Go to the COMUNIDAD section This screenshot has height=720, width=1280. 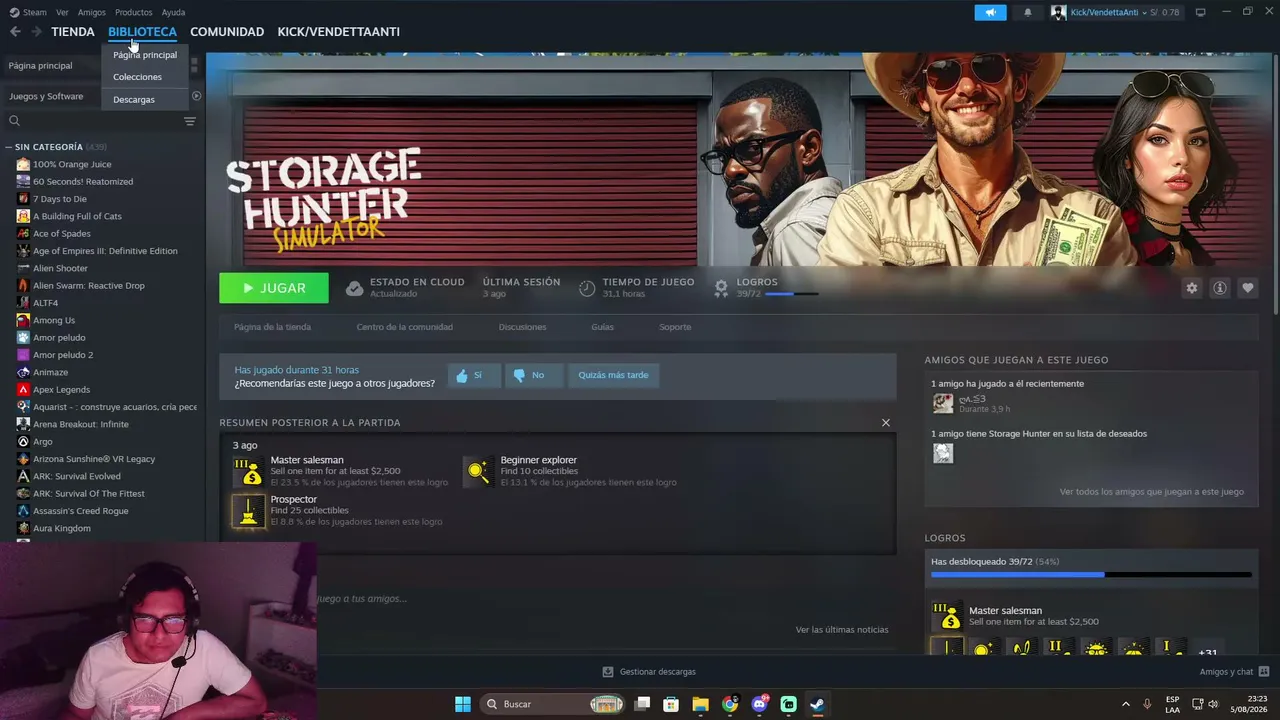(x=227, y=32)
